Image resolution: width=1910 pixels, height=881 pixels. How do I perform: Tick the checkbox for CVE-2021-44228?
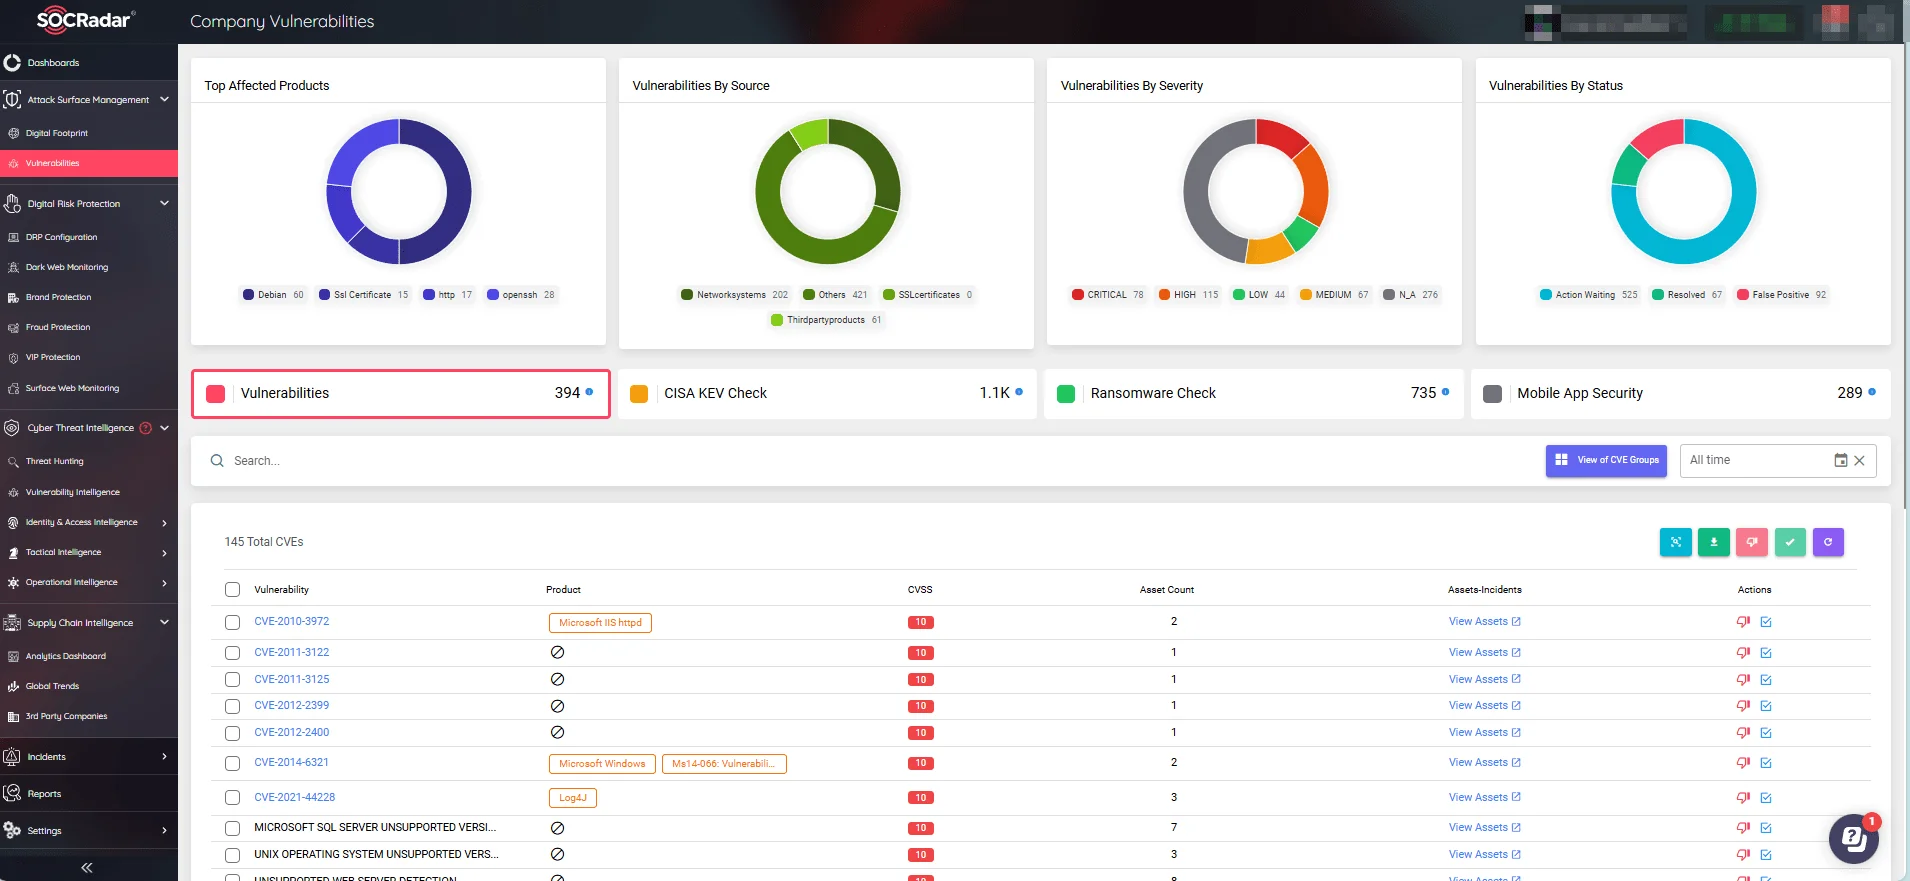tap(233, 798)
